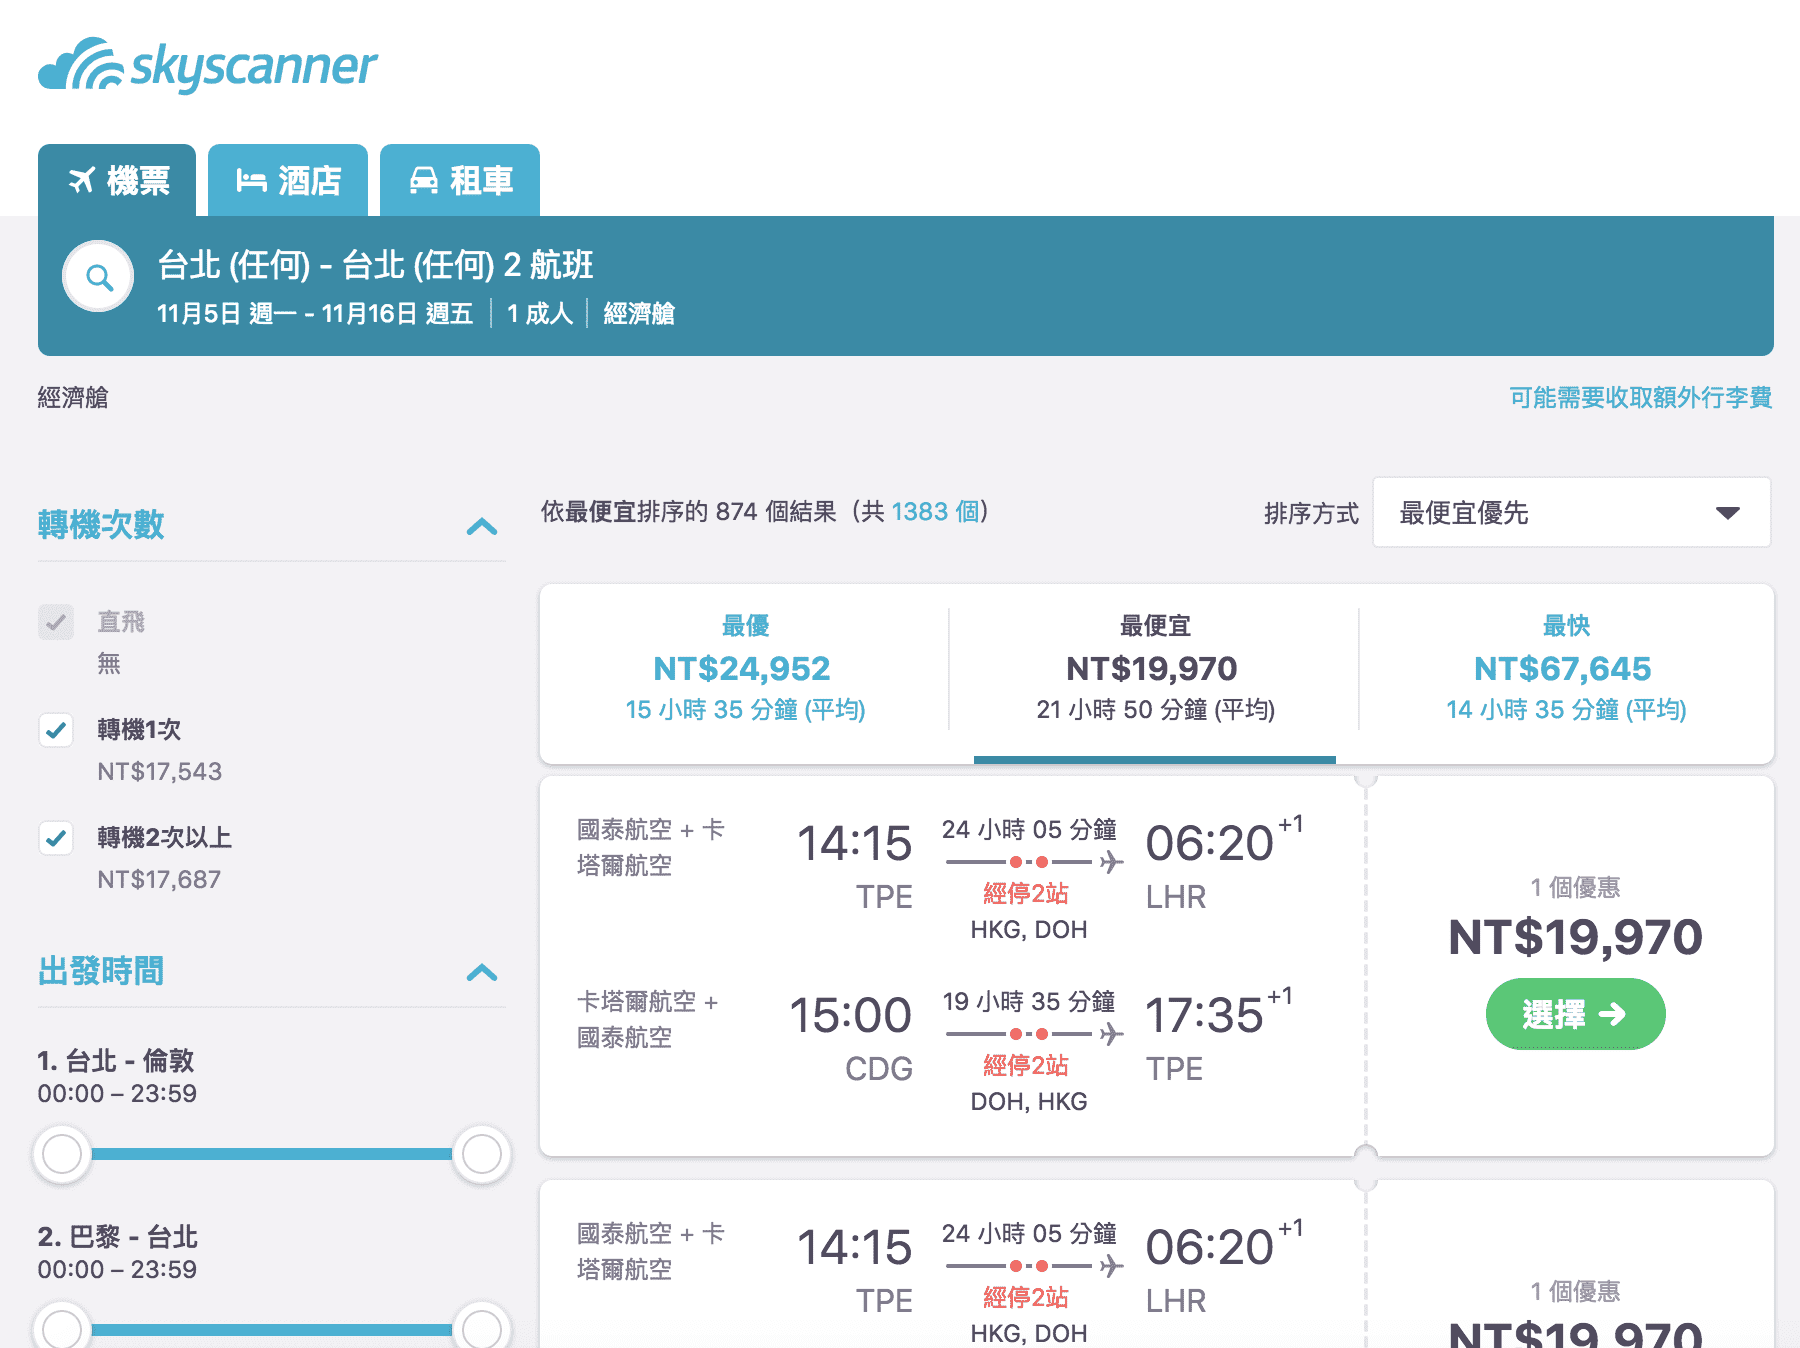The width and height of the screenshot is (1800, 1348).
Task: Click the 卡塔爾航空 + 國泰航空 airline label
Action: pos(648,1019)
